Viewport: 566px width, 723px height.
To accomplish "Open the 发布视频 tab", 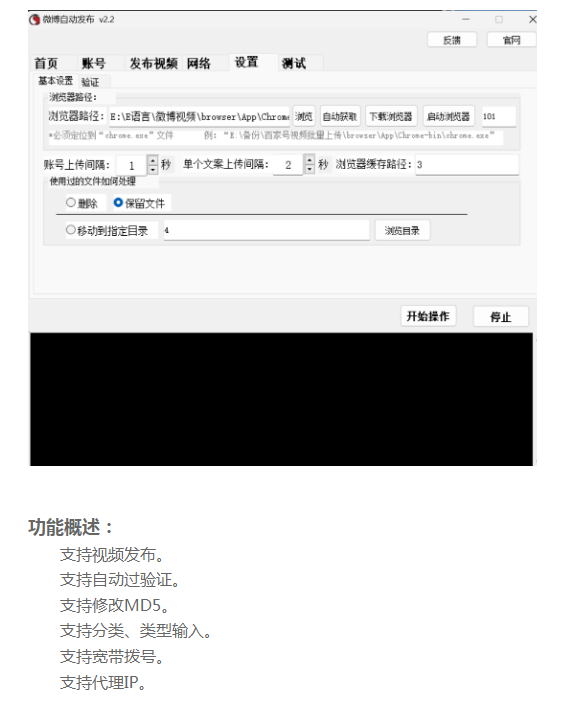I will pos(153,63).
